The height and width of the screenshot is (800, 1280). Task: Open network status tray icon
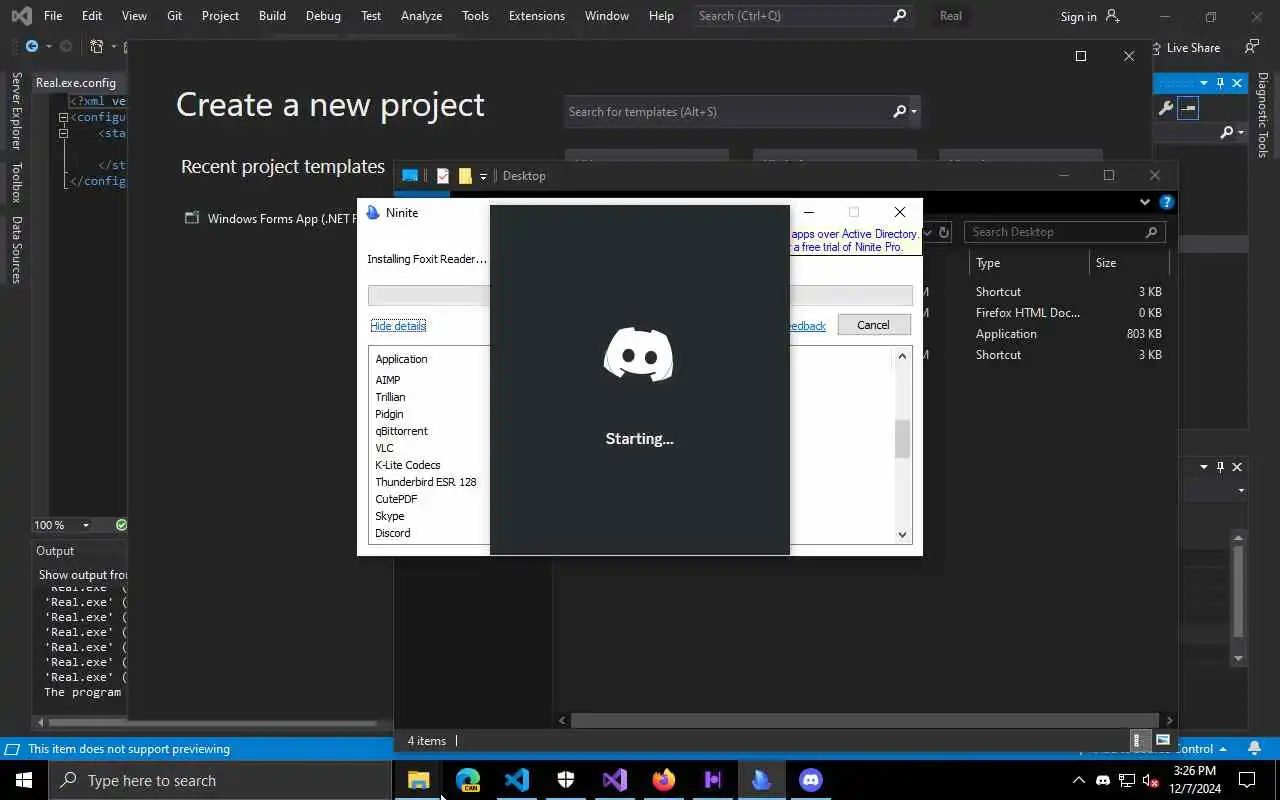(x=1127, y=780)
